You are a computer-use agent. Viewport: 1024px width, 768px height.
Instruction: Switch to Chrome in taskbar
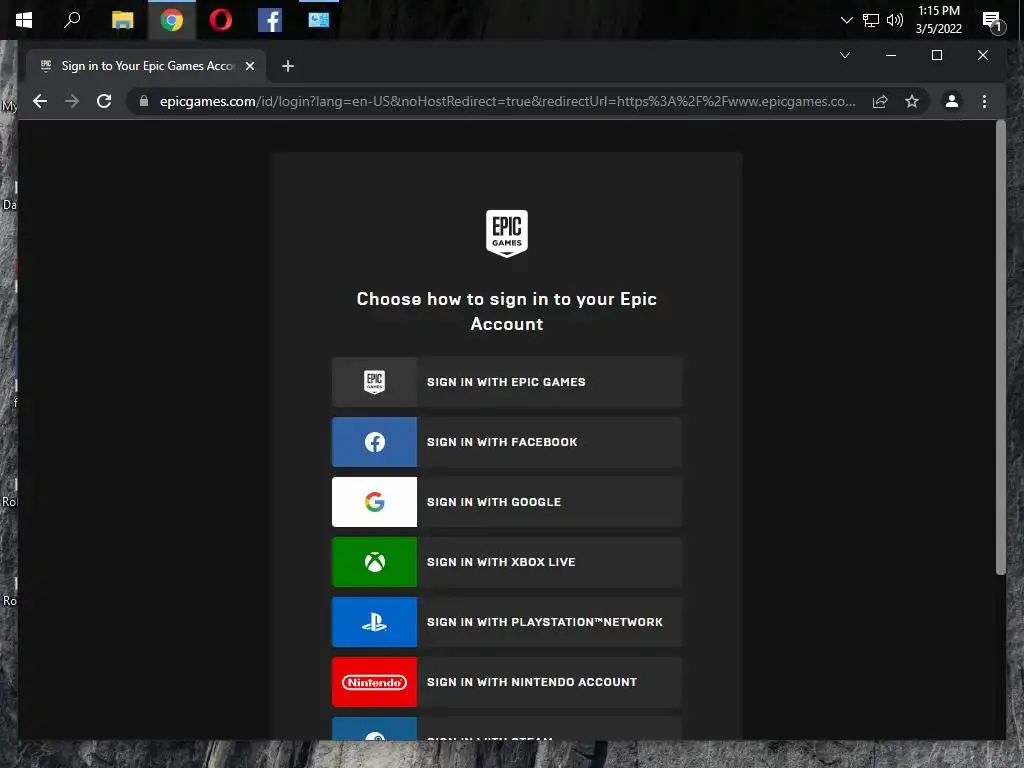[x=172, y=20]
